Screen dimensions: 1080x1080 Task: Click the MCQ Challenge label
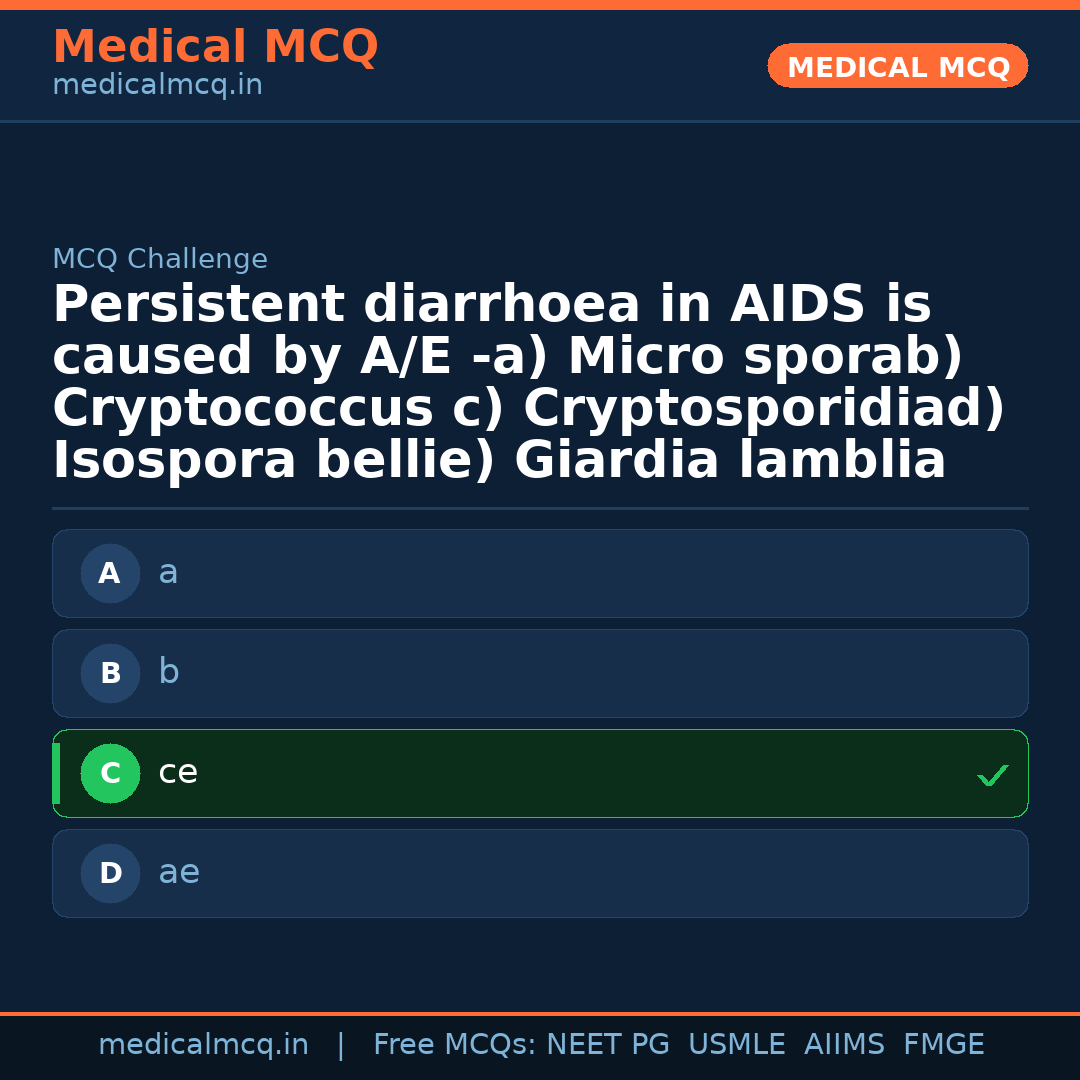[x=160, y=260]
